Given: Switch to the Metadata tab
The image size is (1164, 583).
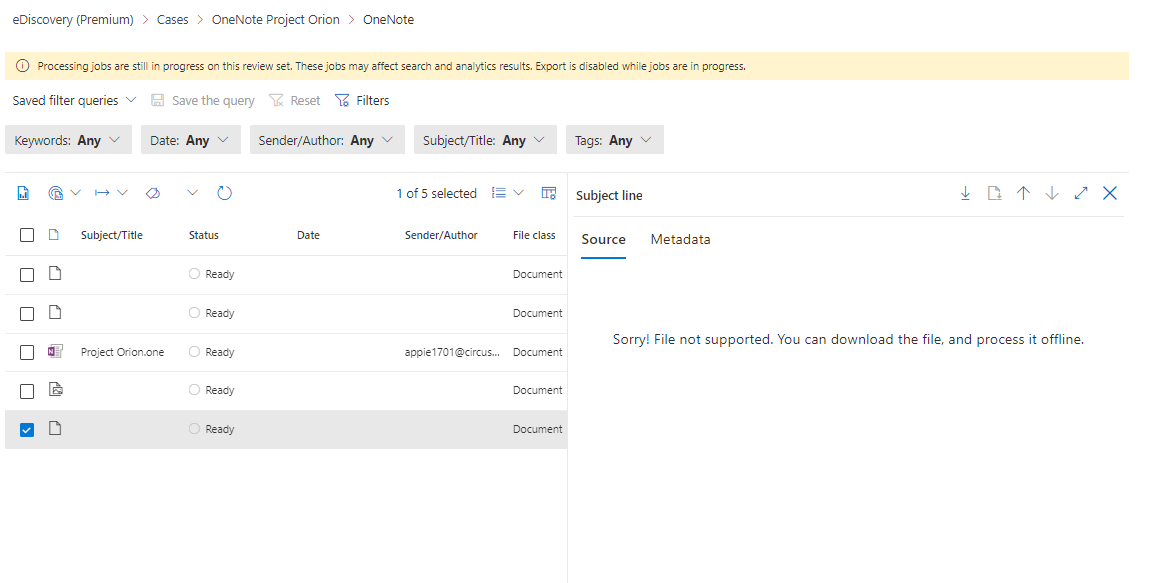Looking at the screenshot, I should (x=680, y=240).
